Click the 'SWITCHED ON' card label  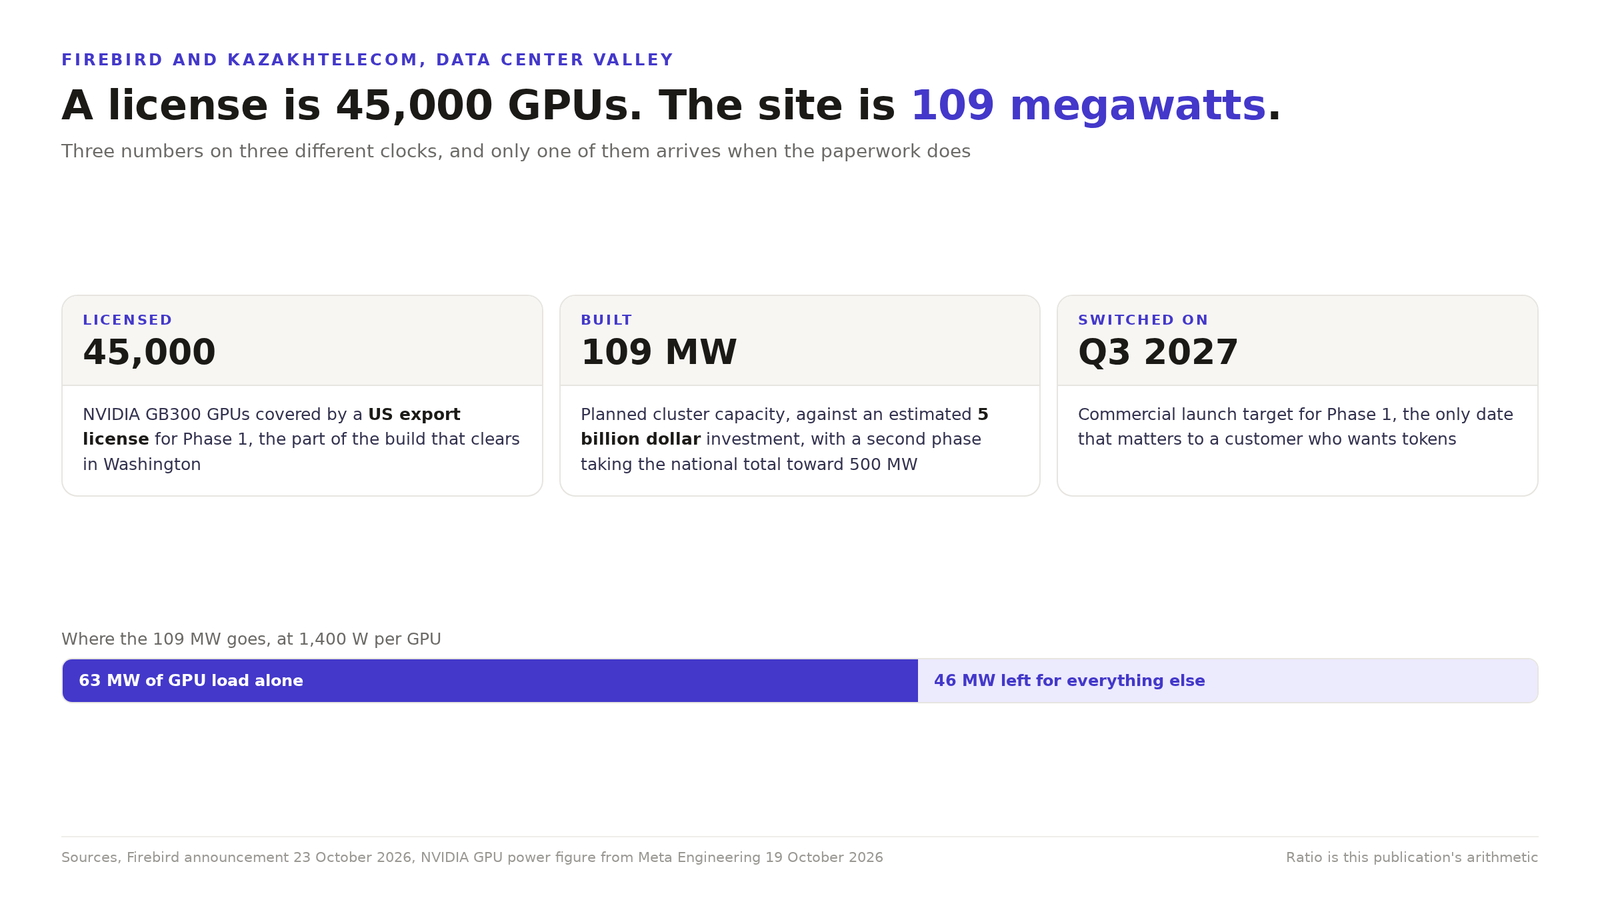pyautogui.click(x=1143, y=320)
